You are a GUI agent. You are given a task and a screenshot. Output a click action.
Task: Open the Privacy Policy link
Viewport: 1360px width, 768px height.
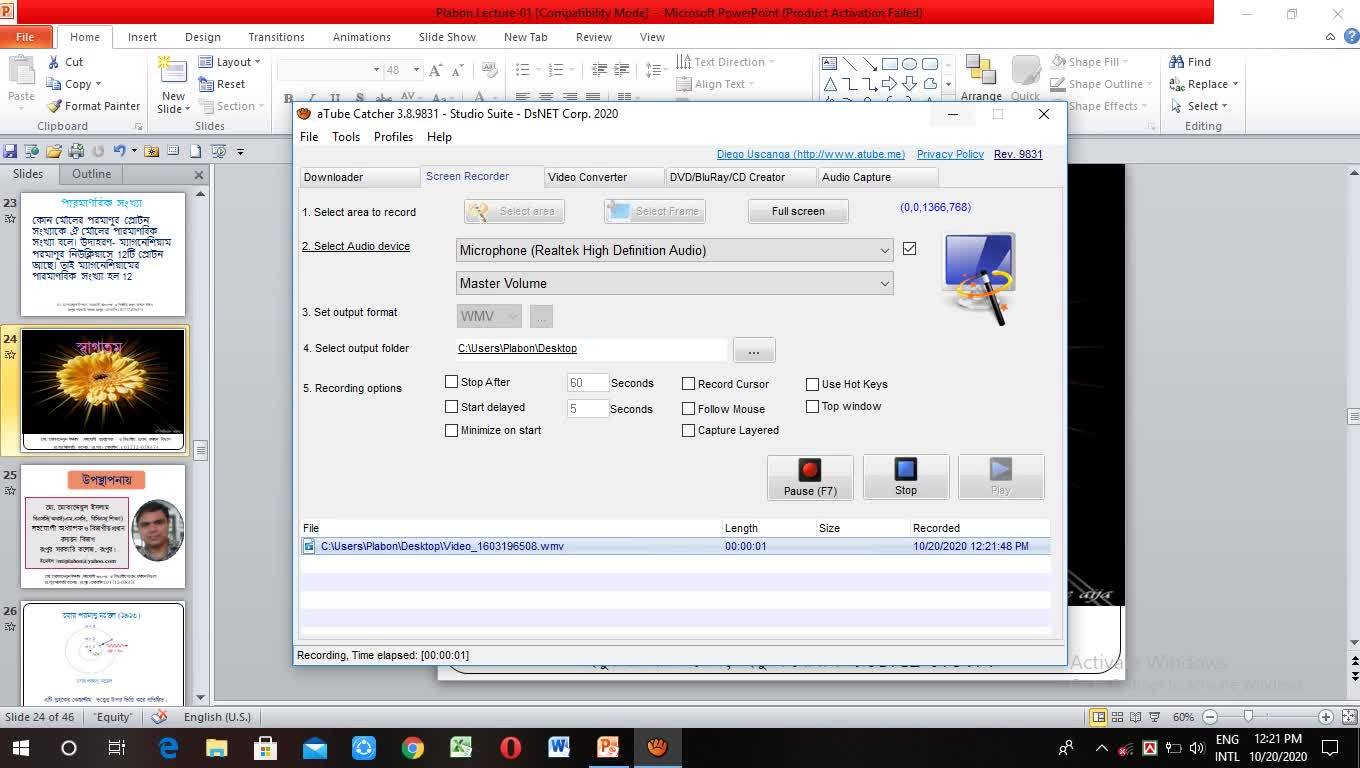pos(950,154)
